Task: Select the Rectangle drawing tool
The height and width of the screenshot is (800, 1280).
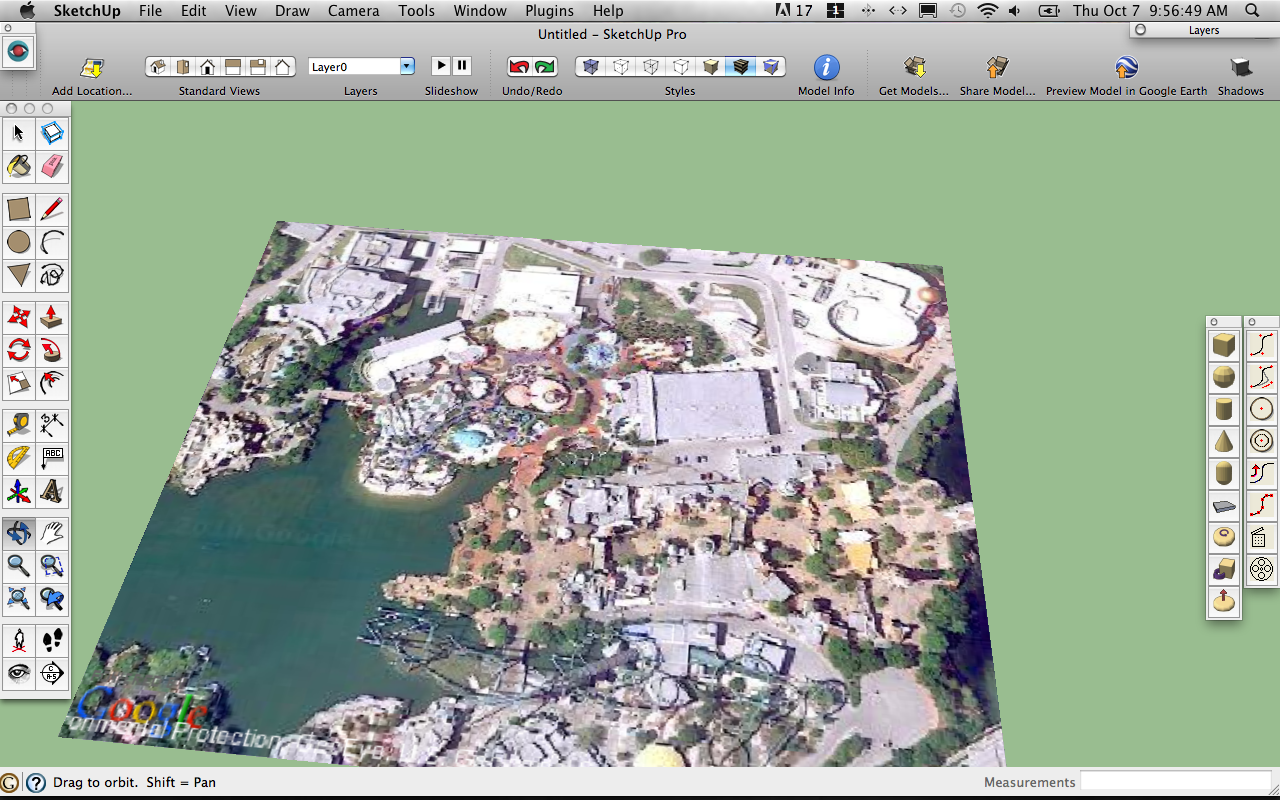Action: click(x=18, y=208)
